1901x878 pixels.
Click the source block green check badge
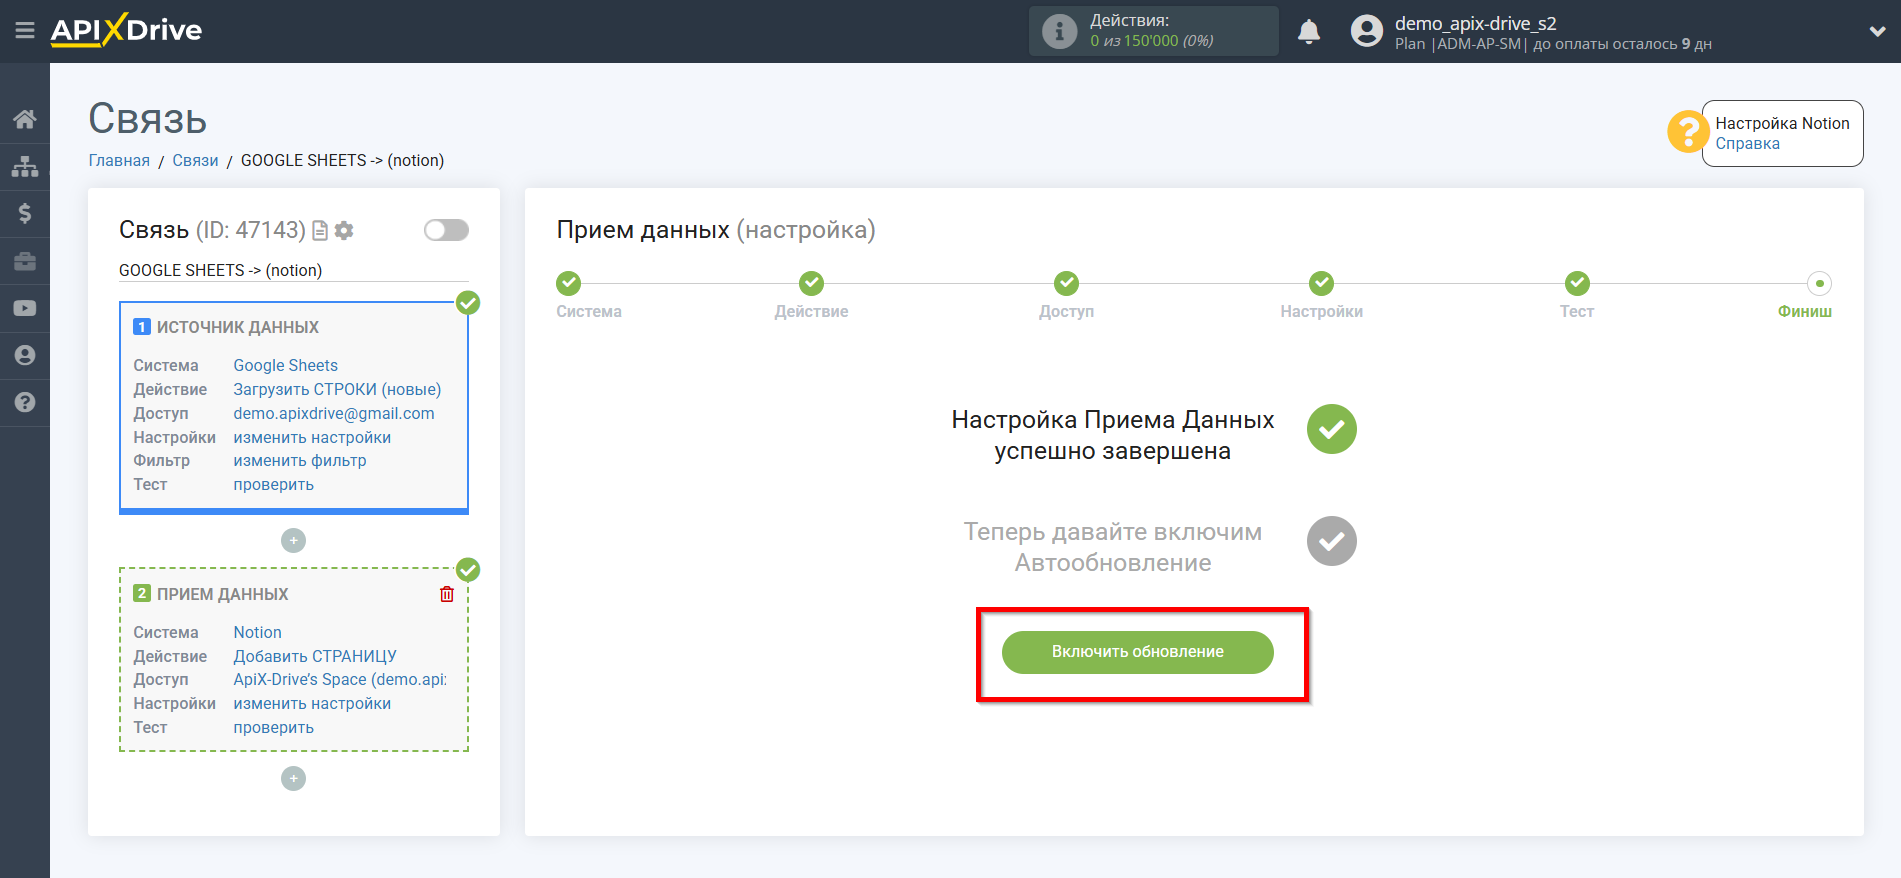point(468,302)
